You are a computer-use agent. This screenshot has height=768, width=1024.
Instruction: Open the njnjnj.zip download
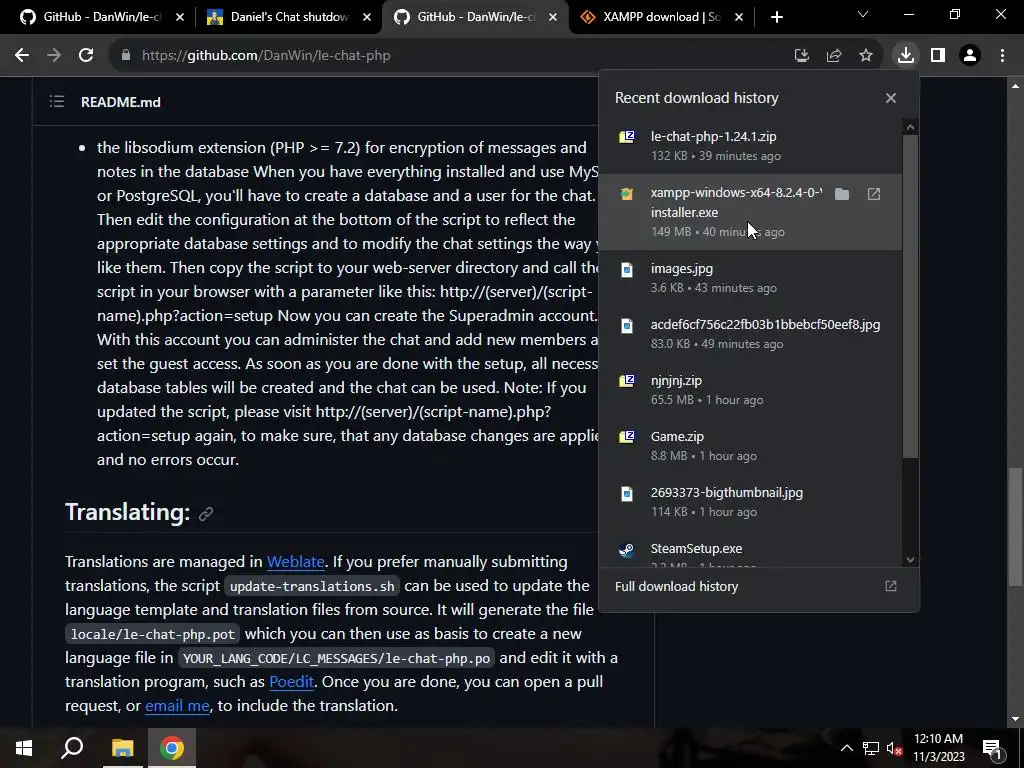(750, 390)
